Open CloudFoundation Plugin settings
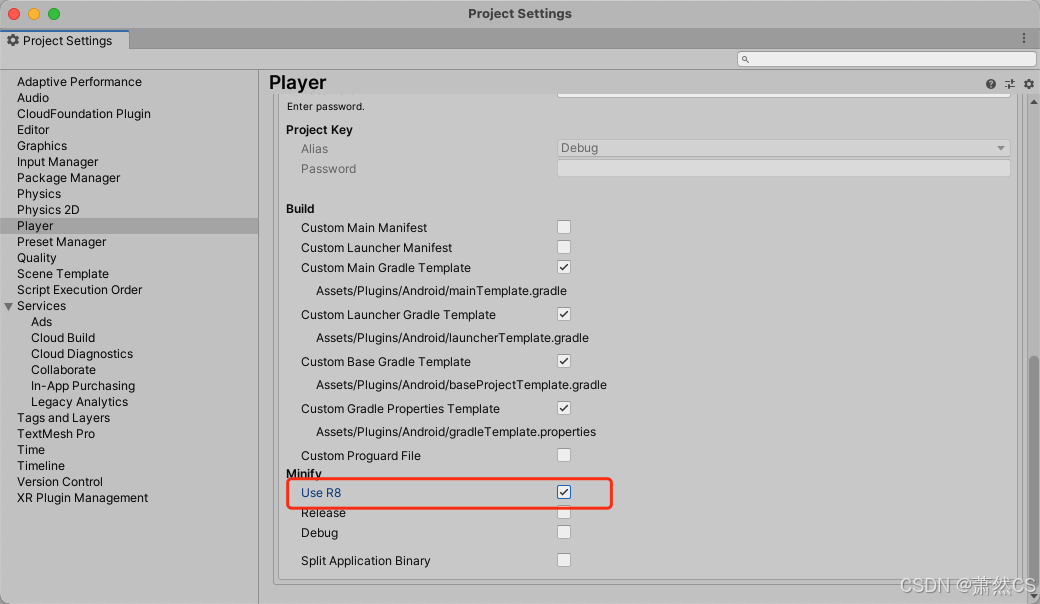Image resolution: width=1040 pixels, height=604 pixels. coord(84,113)
